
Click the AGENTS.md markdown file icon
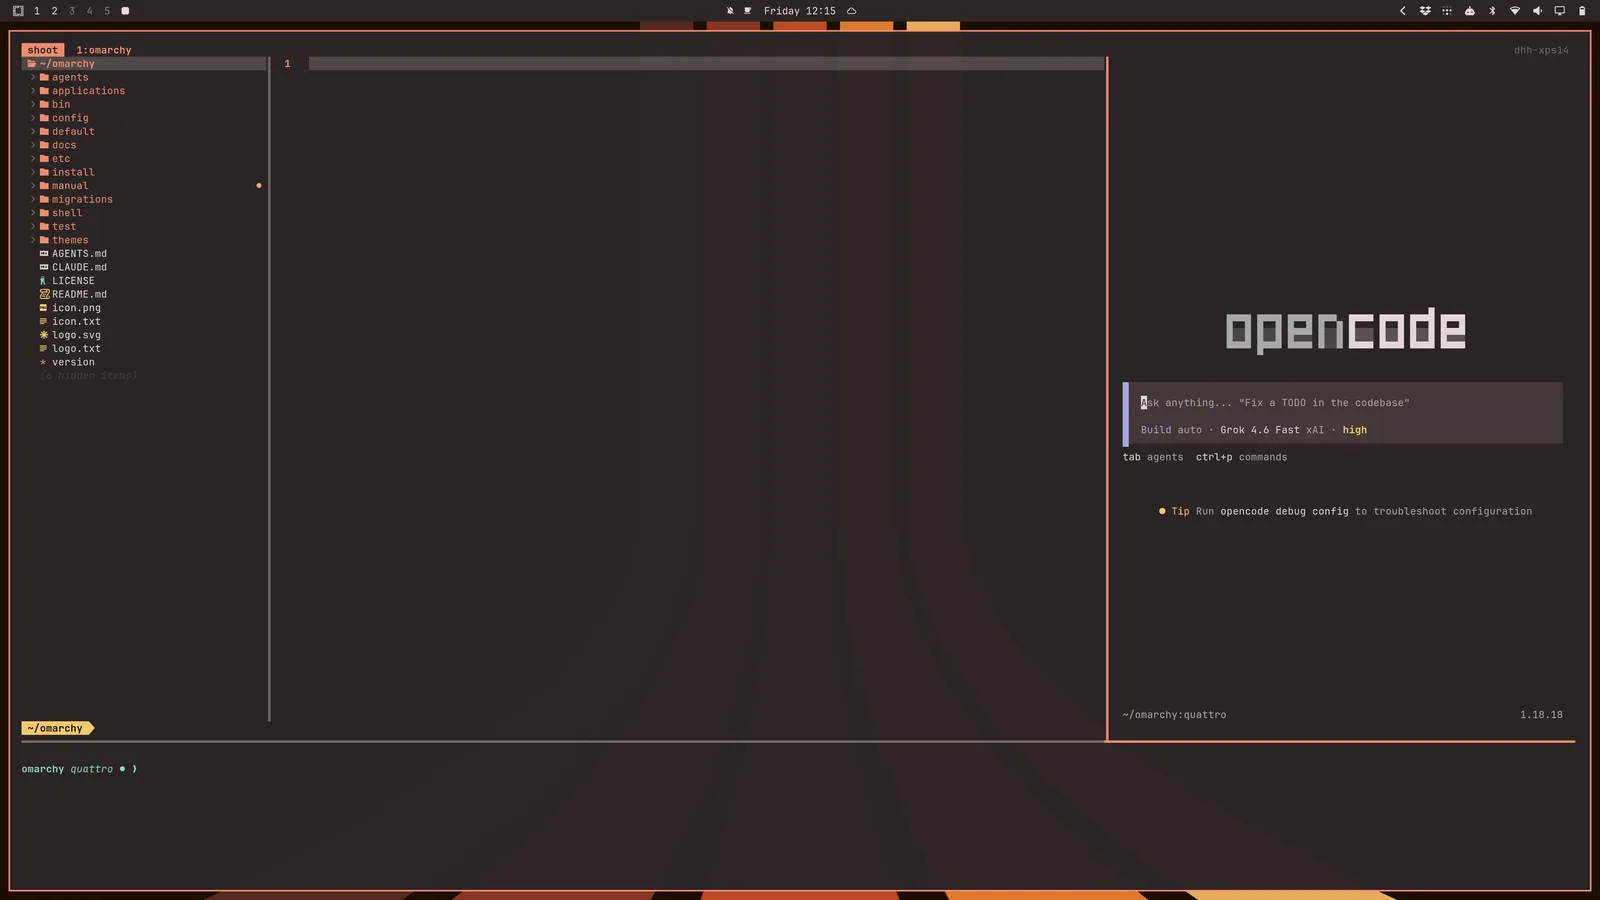click(44, 254)
